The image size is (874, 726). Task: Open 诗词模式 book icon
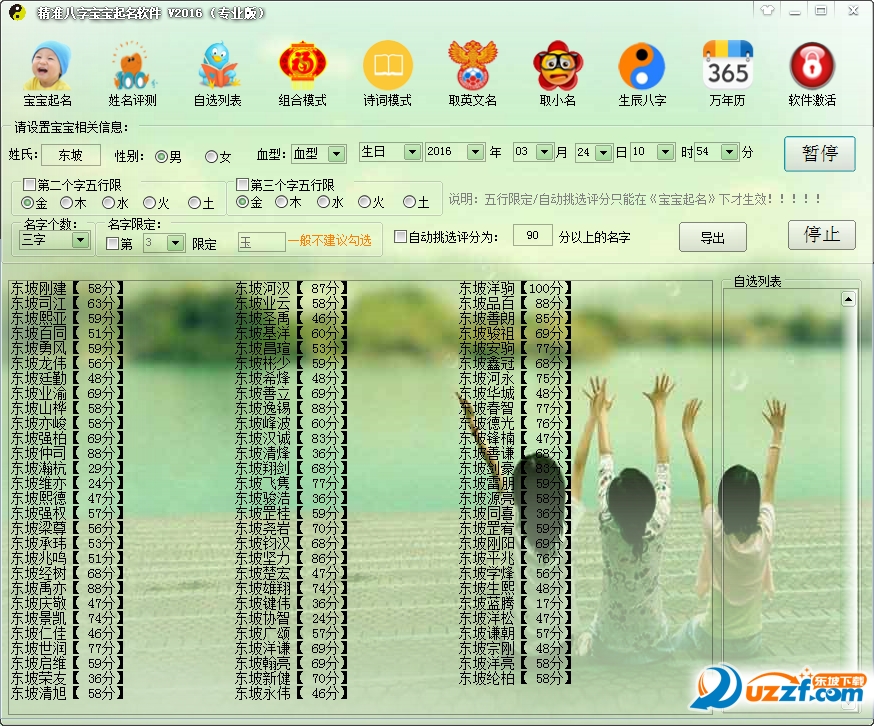(387, 73)
